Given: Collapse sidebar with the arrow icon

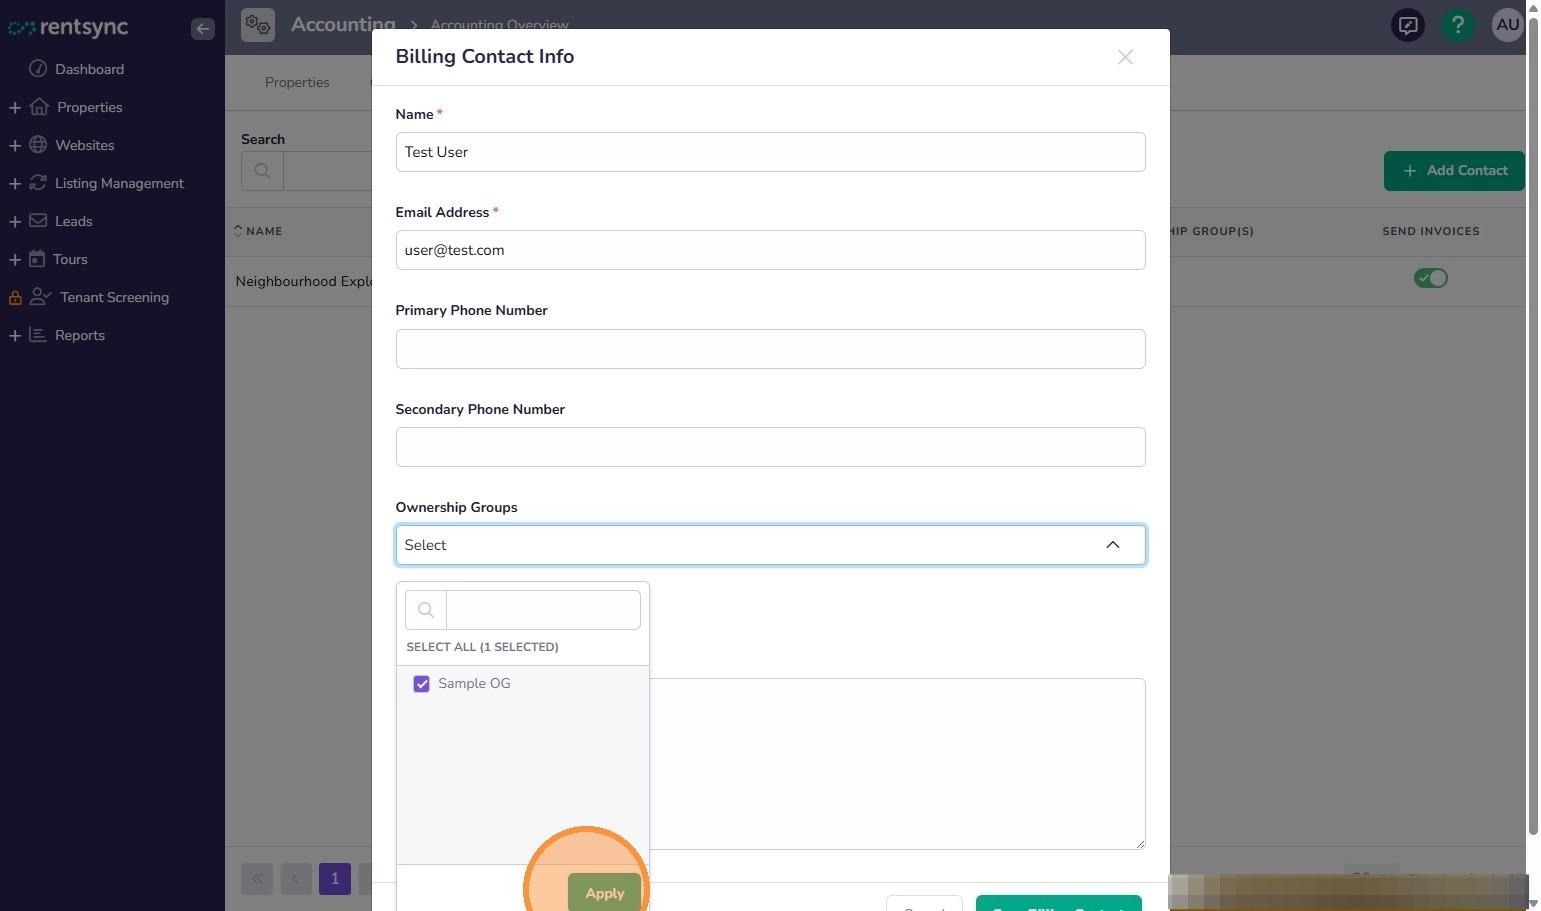Looking at the screenshot, I should [202, 28].
